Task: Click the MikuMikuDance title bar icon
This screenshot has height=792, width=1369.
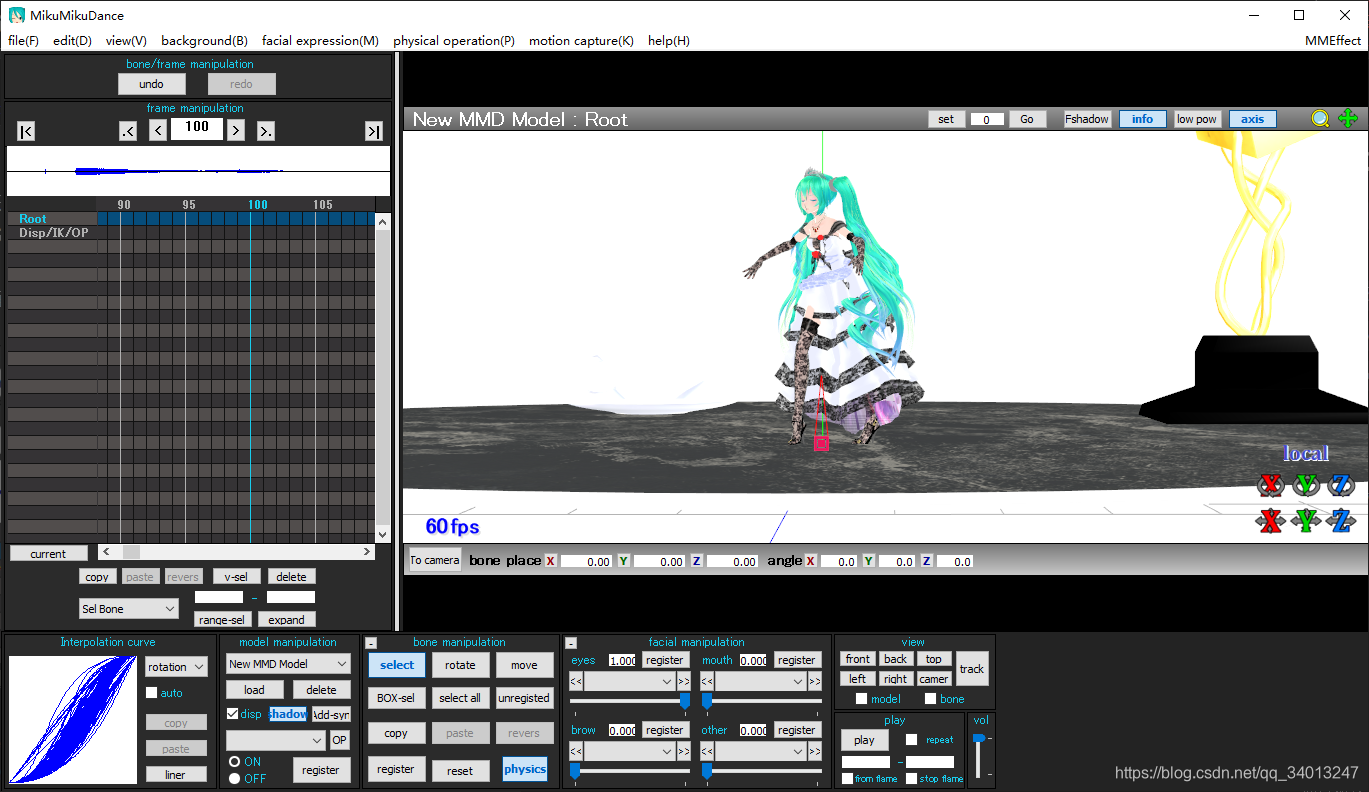Action: (x=17, y=15)
